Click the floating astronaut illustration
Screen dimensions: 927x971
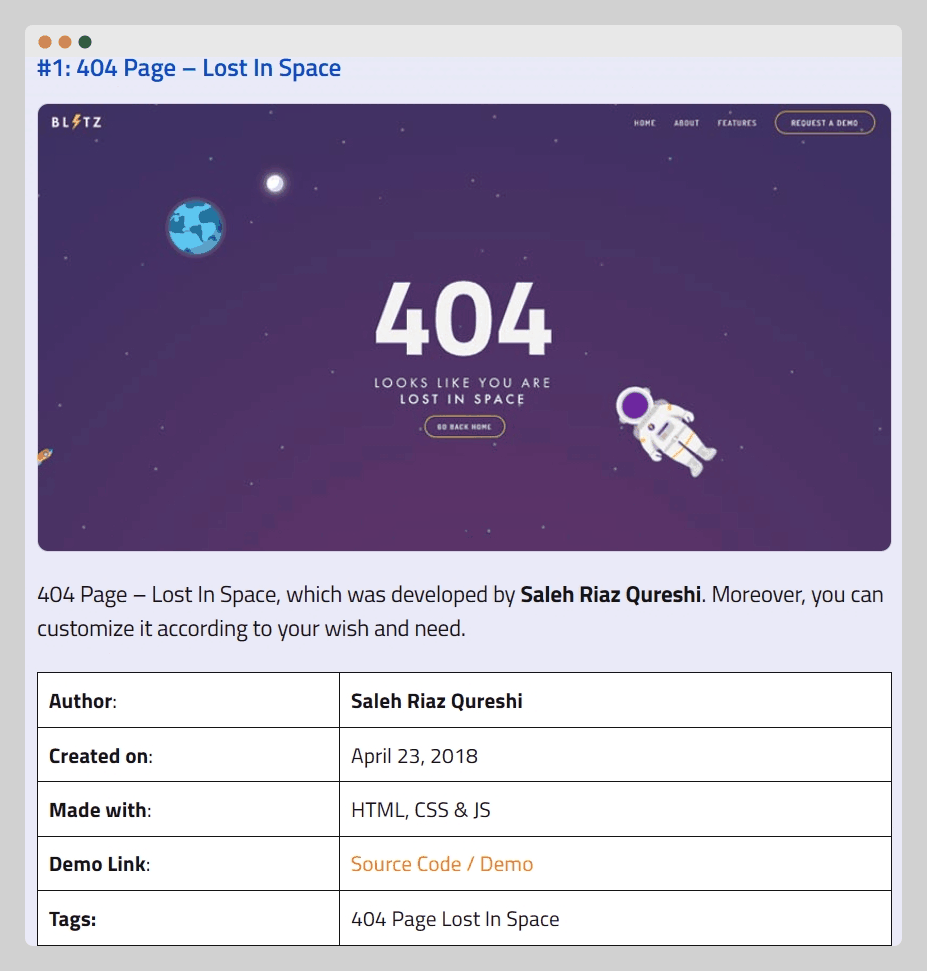[664, 426]
